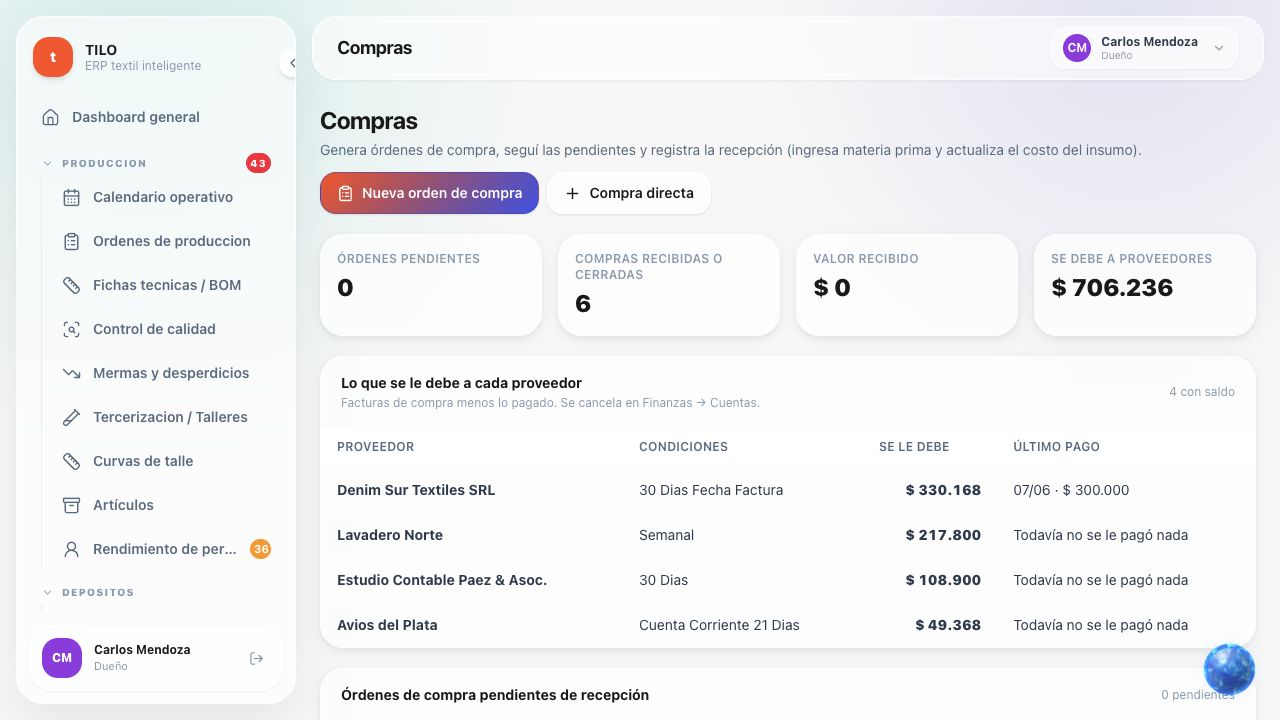Click the Cuenta Corriente 21 Dias condition
1280x720 pixels.
719,625
